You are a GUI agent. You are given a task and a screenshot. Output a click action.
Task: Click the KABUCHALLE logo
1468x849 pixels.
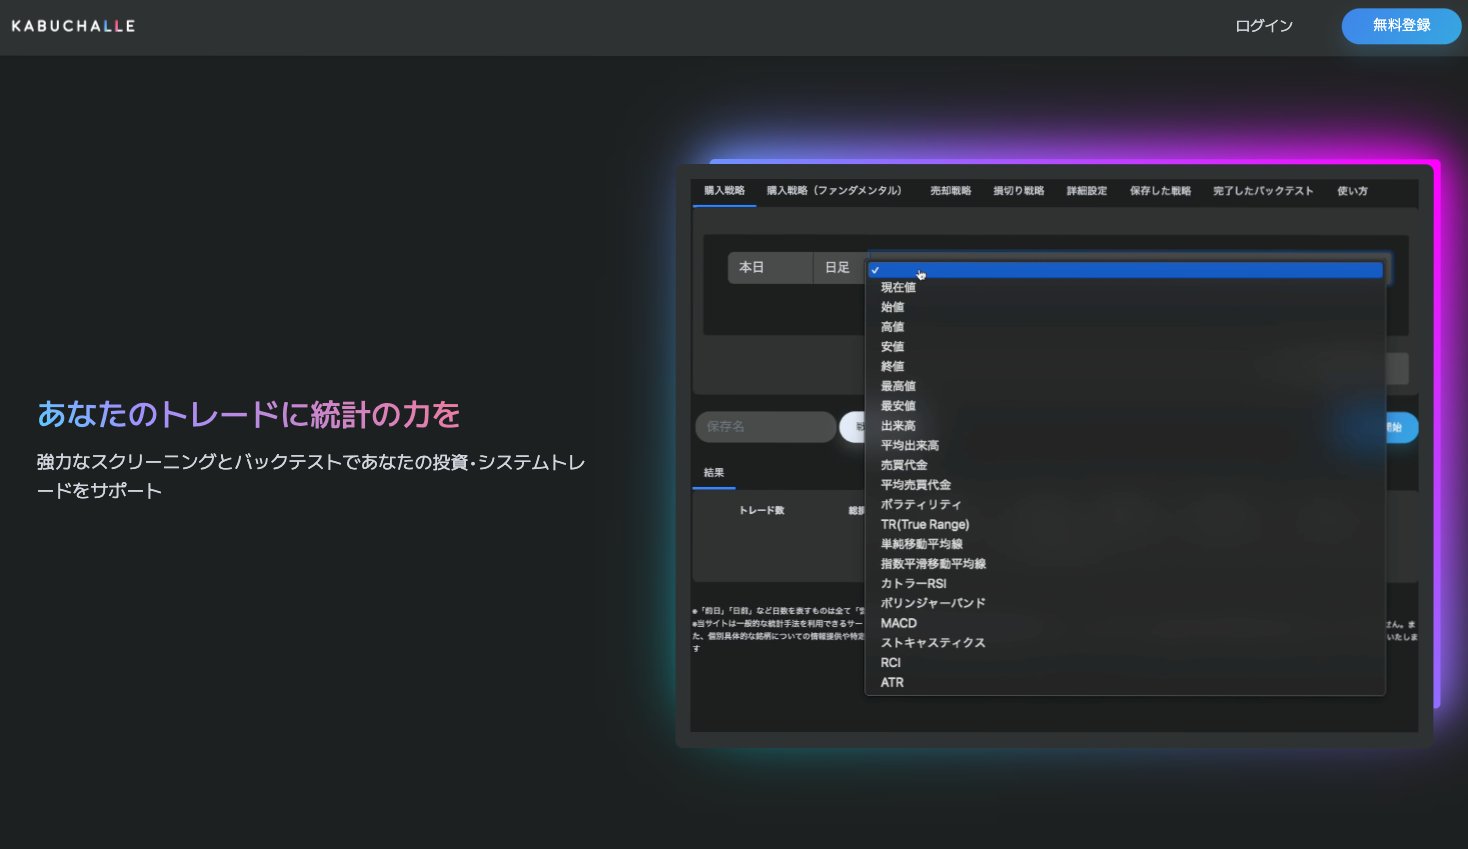73,26
